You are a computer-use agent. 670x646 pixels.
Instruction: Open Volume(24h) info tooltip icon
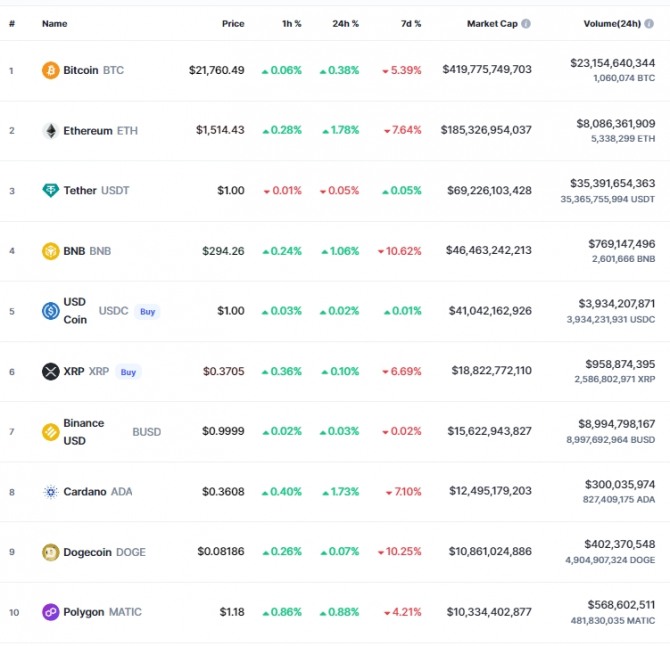(x=649, y=23)
